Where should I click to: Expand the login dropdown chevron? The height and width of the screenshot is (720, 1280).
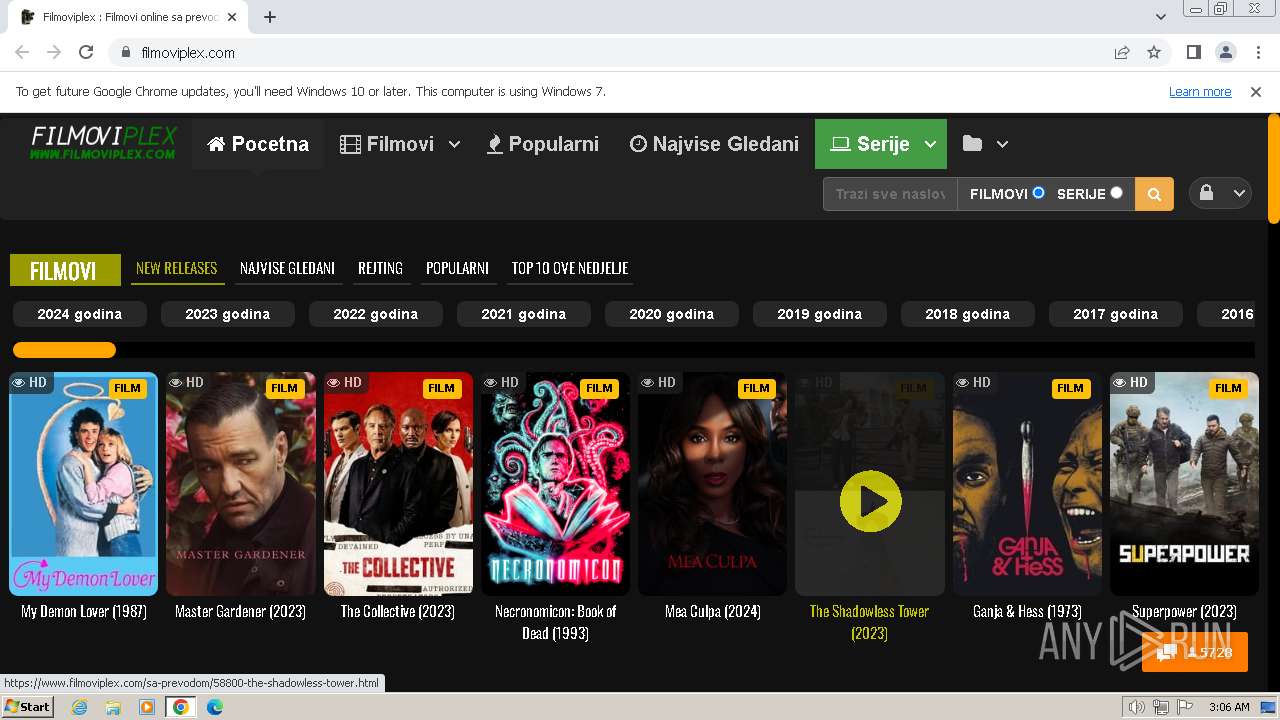(x=1239, y=194)
